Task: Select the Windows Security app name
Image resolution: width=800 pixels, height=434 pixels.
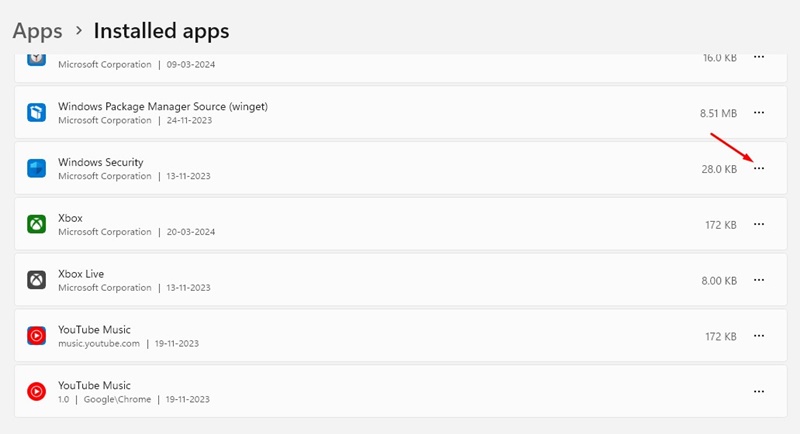Action: tap(101, 162)
